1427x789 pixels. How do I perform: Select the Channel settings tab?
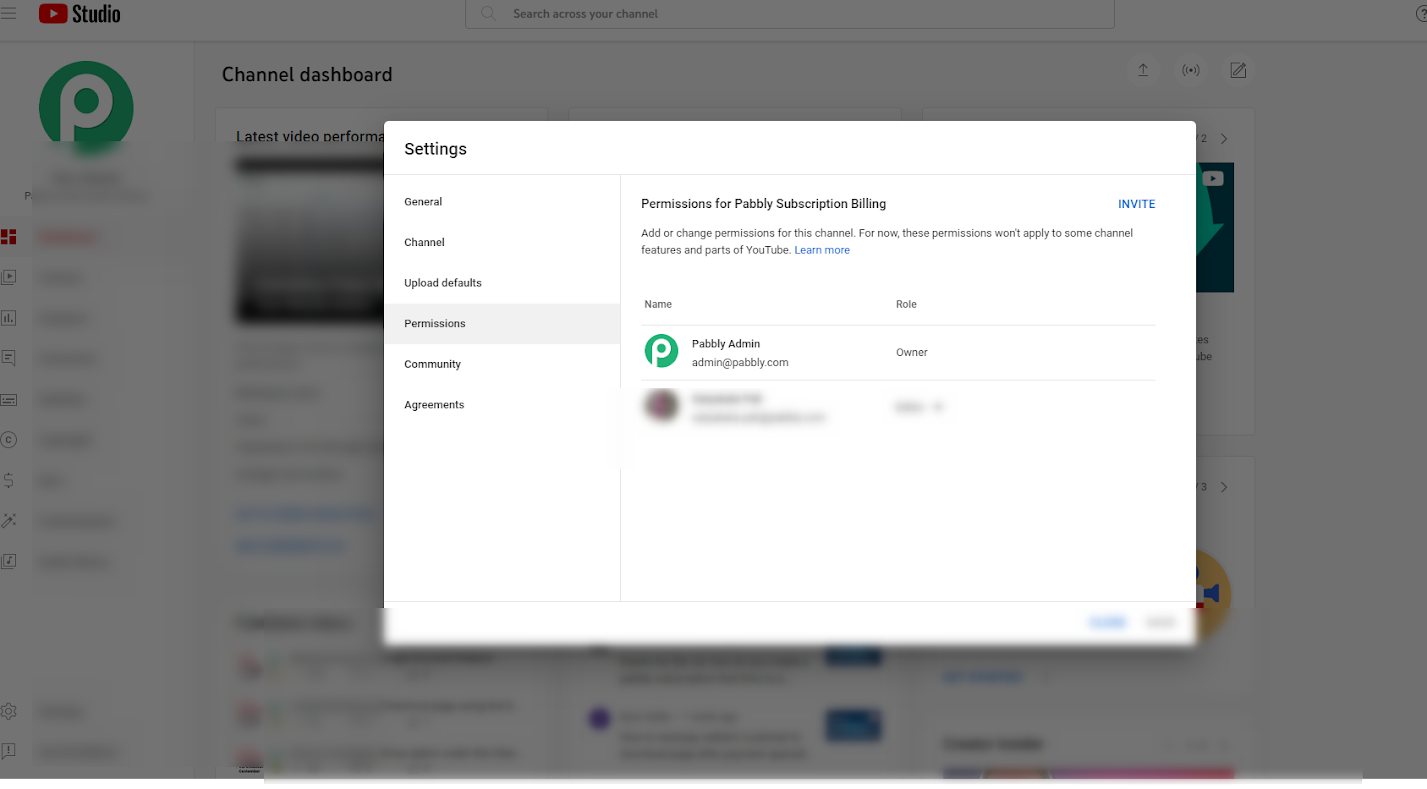(502, 242)
